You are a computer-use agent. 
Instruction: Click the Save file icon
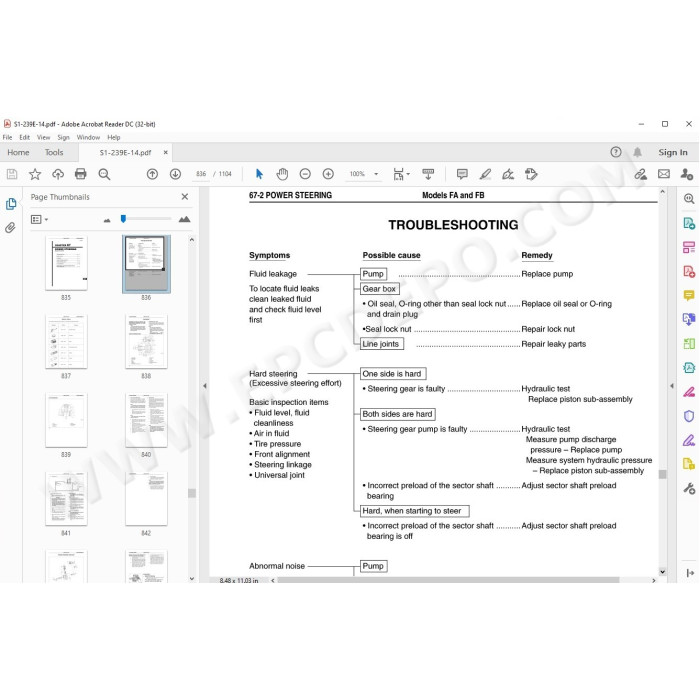12,174
